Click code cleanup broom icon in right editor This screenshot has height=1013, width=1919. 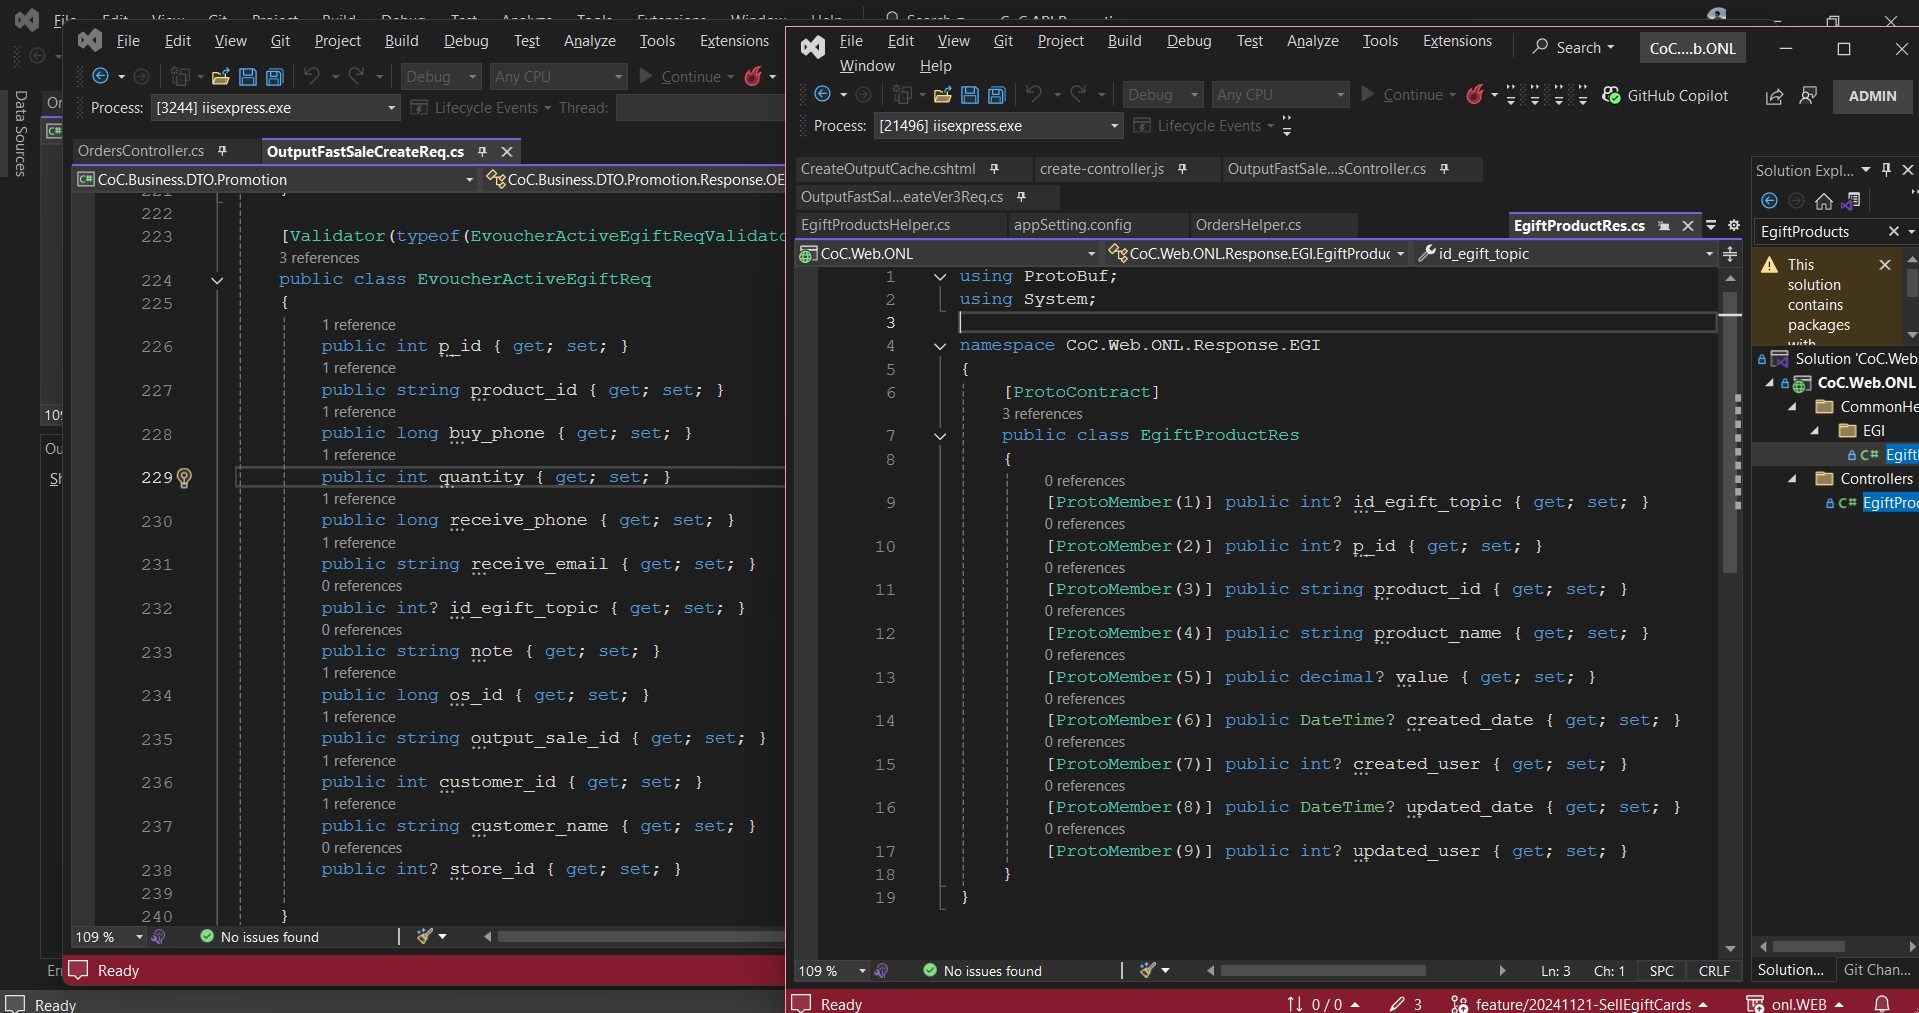pyautogui.click(x=1148, y=970)
